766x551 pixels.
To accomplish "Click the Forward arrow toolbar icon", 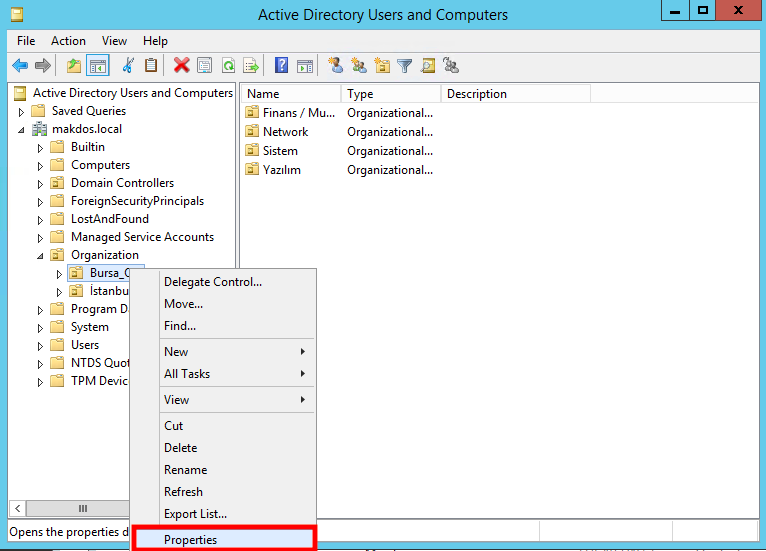I will (43, 65).
